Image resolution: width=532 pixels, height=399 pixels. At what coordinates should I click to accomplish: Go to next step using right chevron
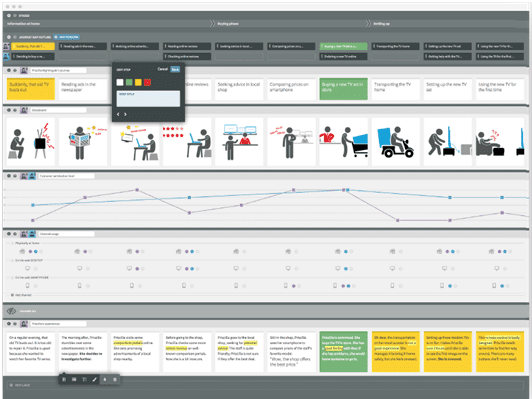[125, 114]
